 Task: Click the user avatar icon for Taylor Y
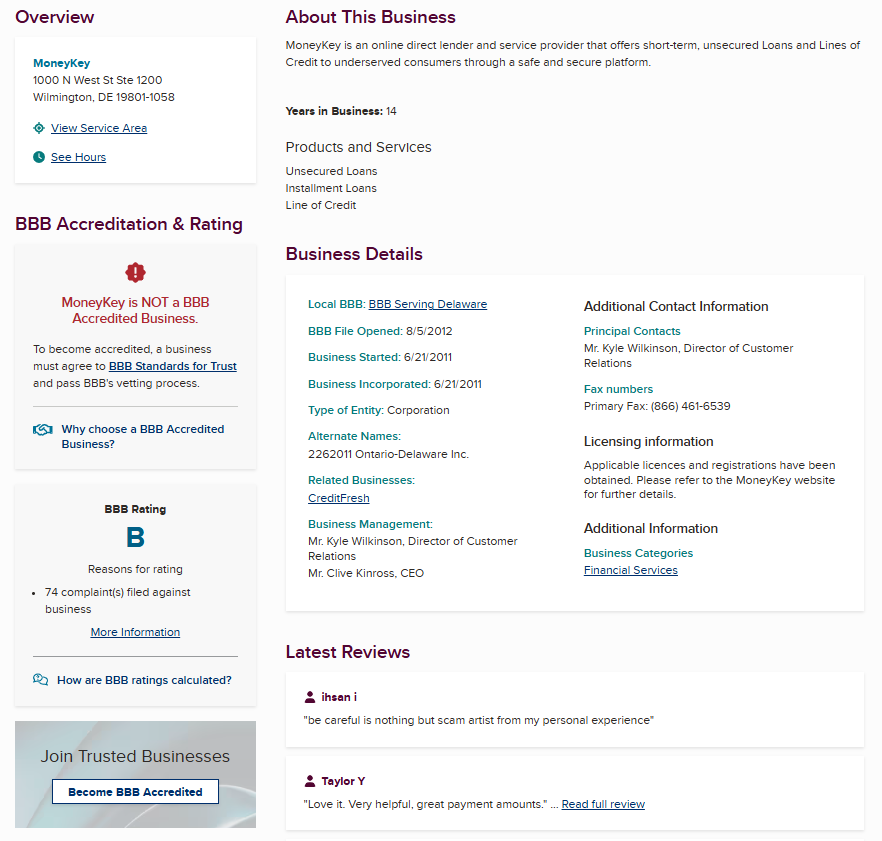pyautogui.click(x=309, y=781)
